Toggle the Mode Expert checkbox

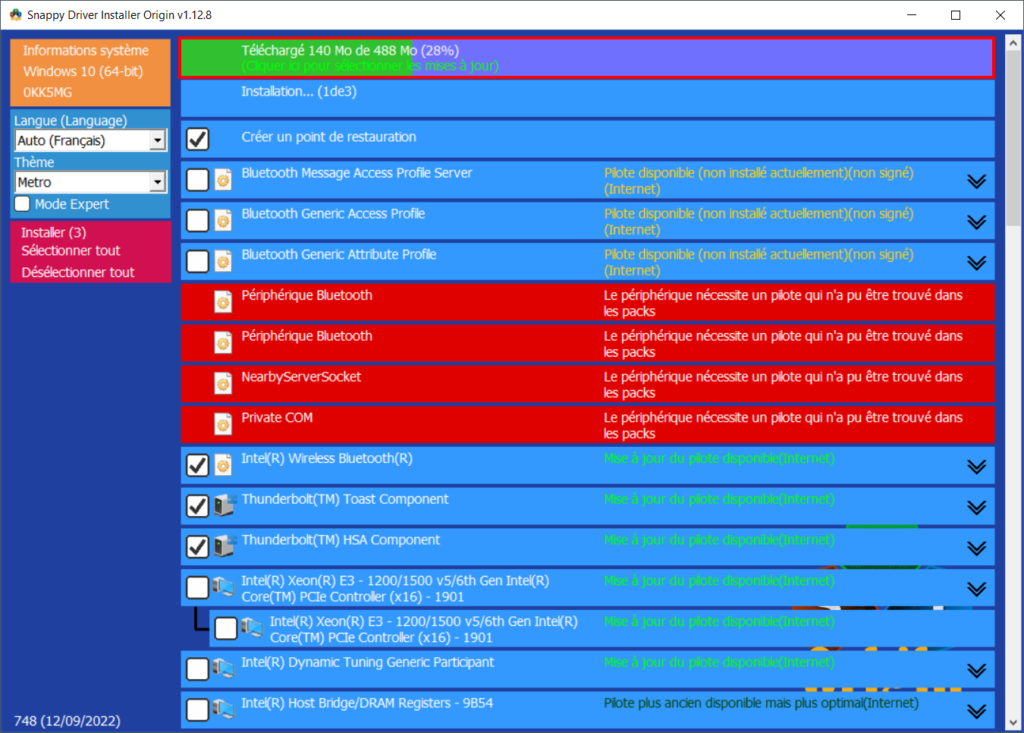point(22,204)
